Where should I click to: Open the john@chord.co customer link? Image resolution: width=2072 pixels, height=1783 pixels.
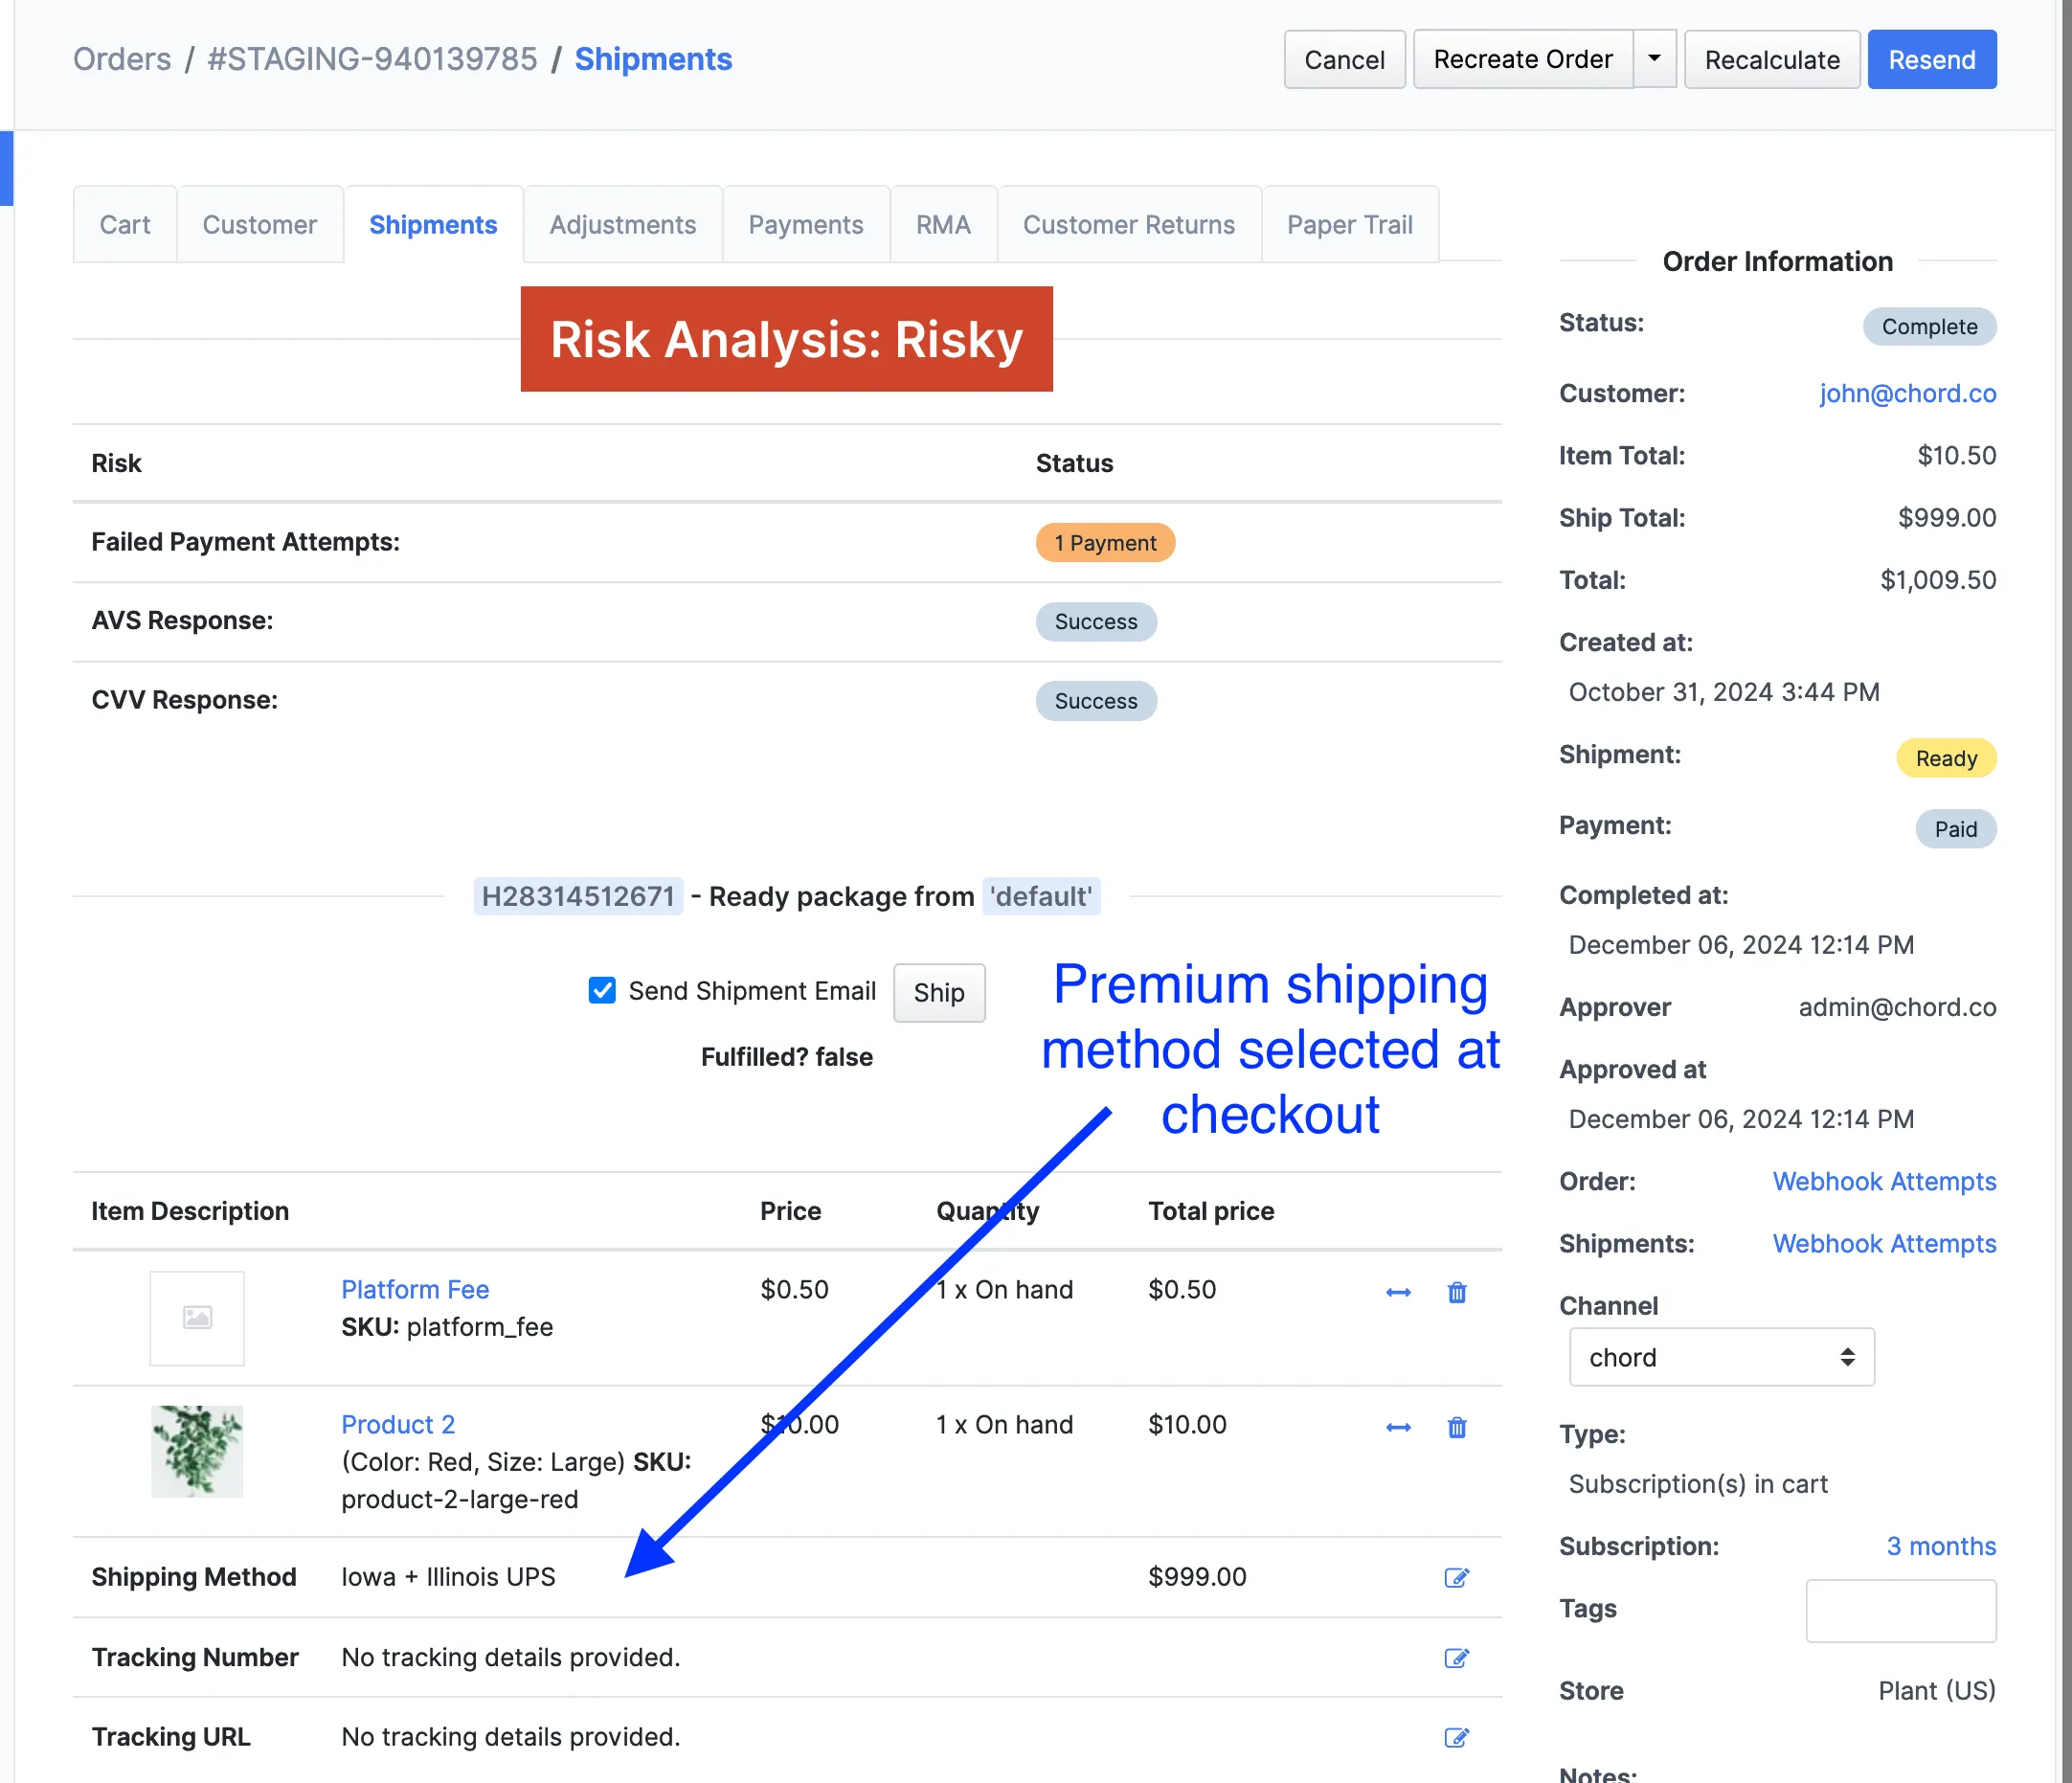1908,393
